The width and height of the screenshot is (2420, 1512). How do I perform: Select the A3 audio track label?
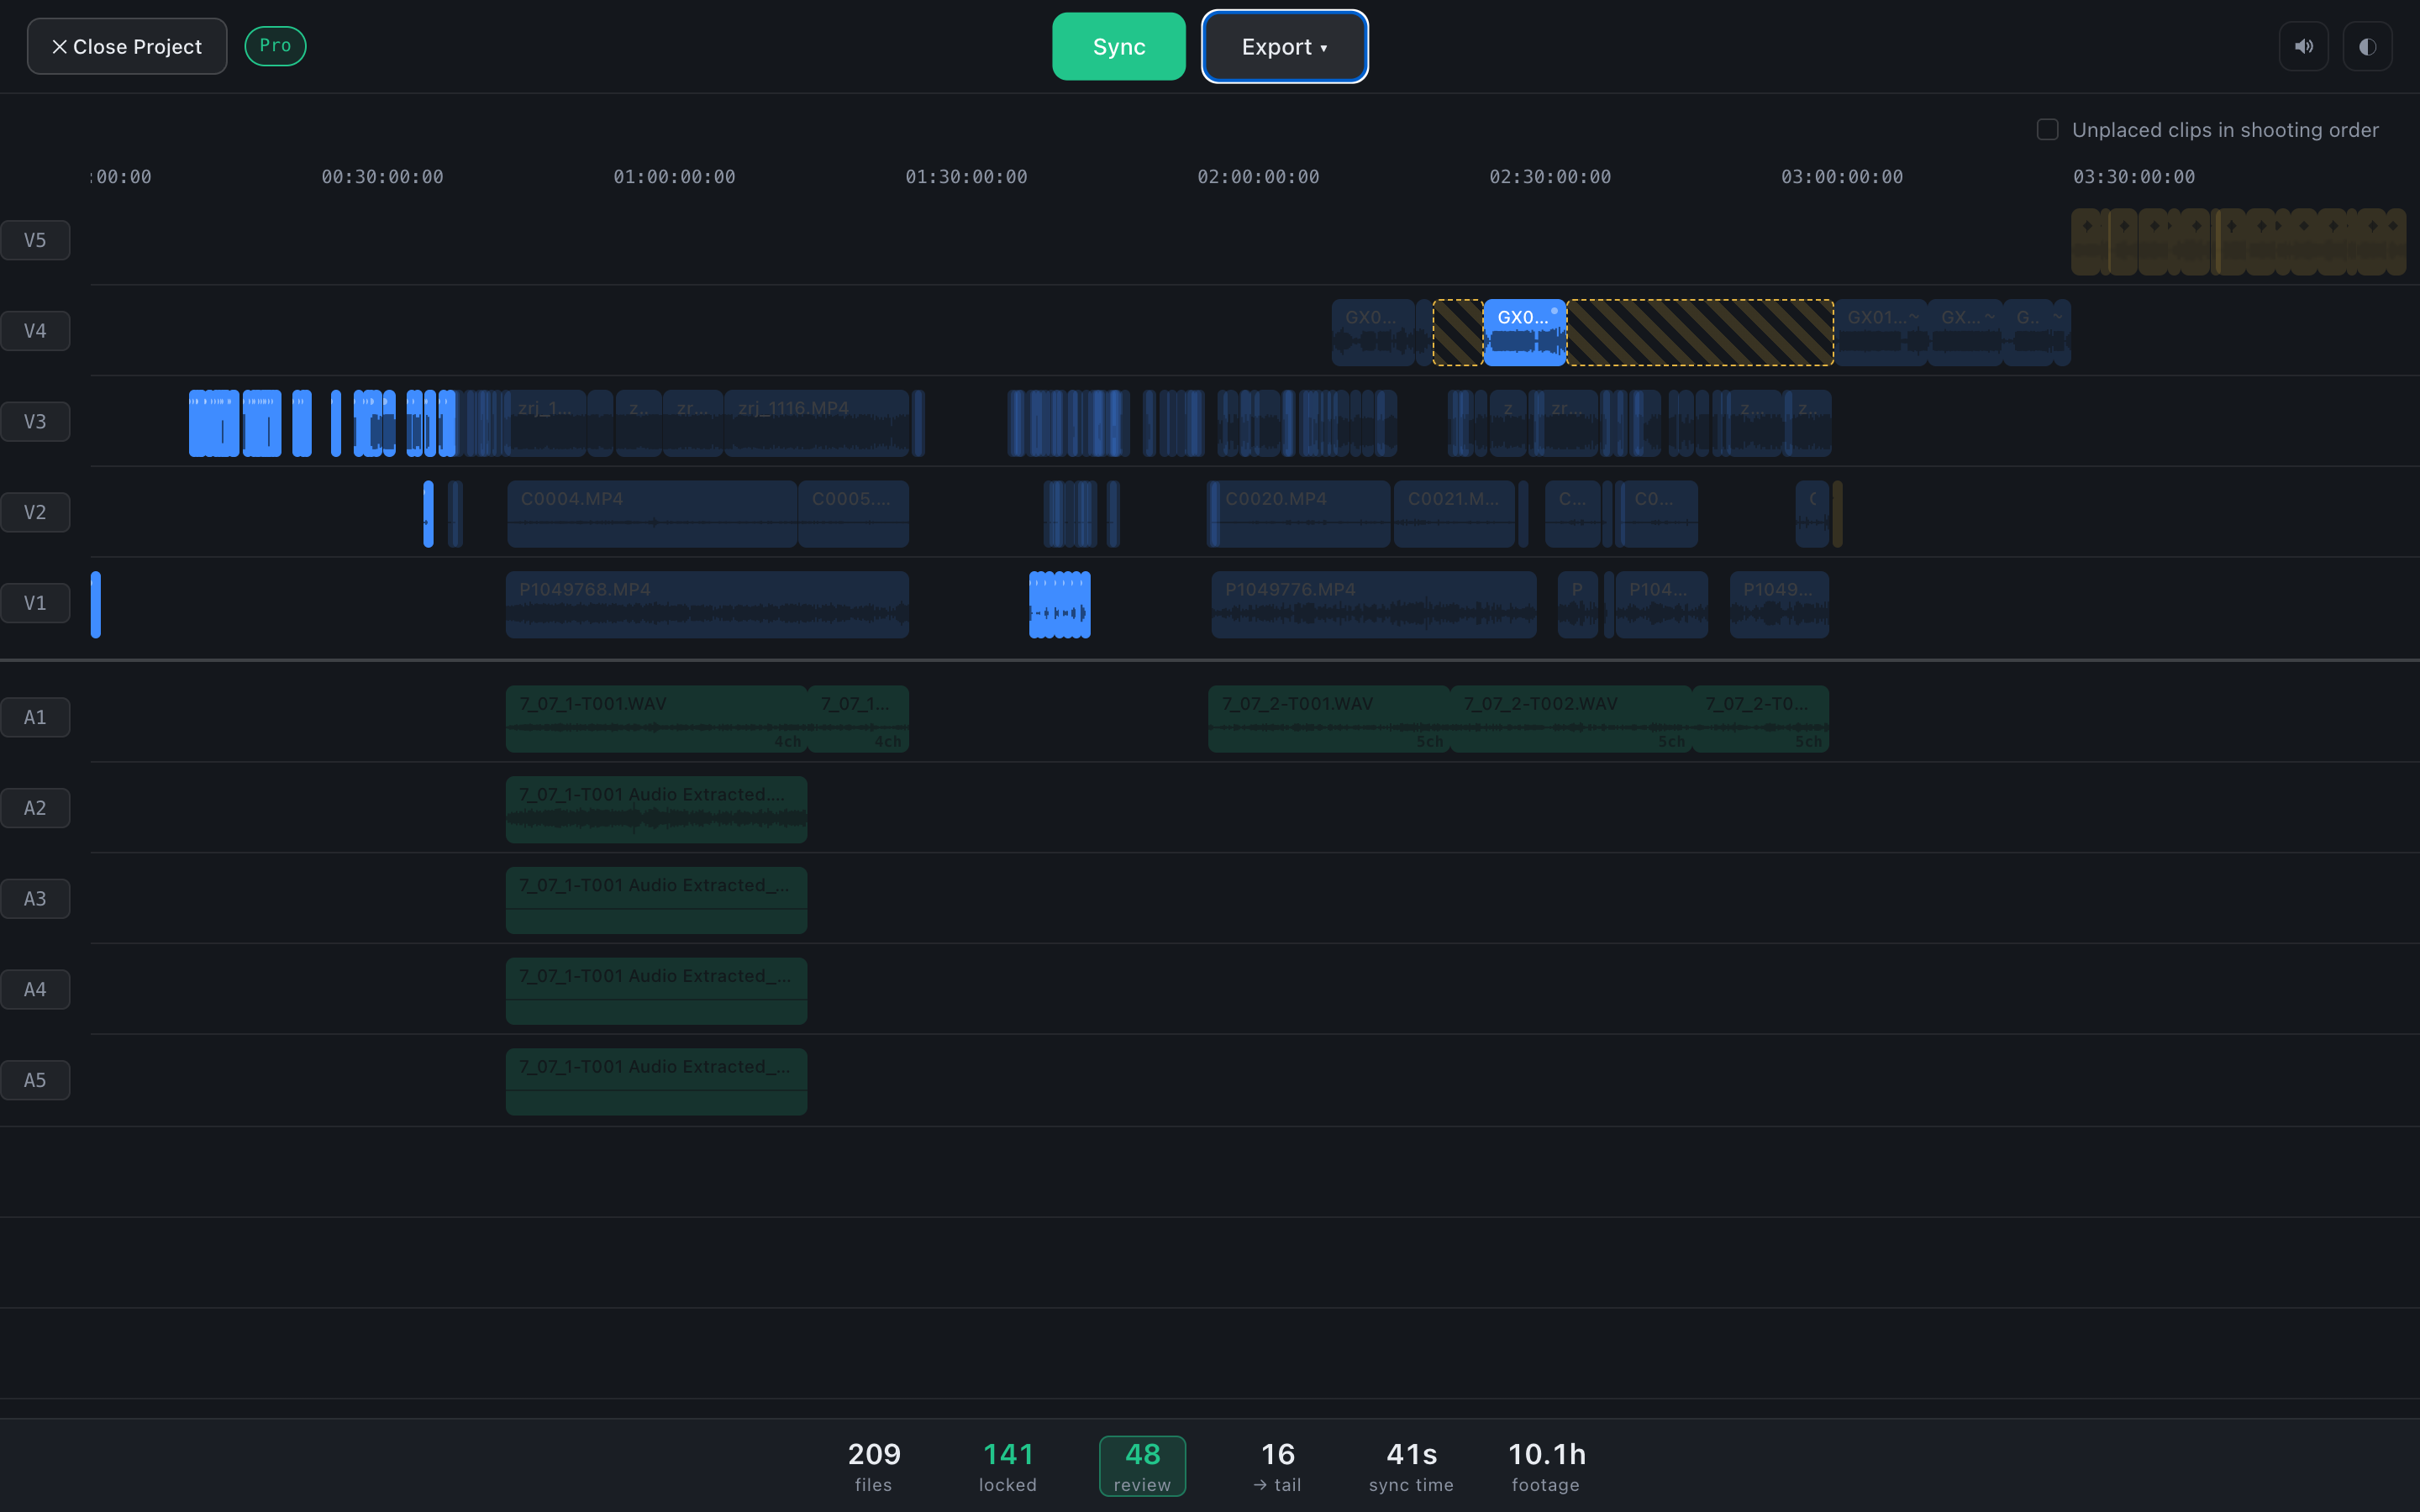click(x=35, y=899)
